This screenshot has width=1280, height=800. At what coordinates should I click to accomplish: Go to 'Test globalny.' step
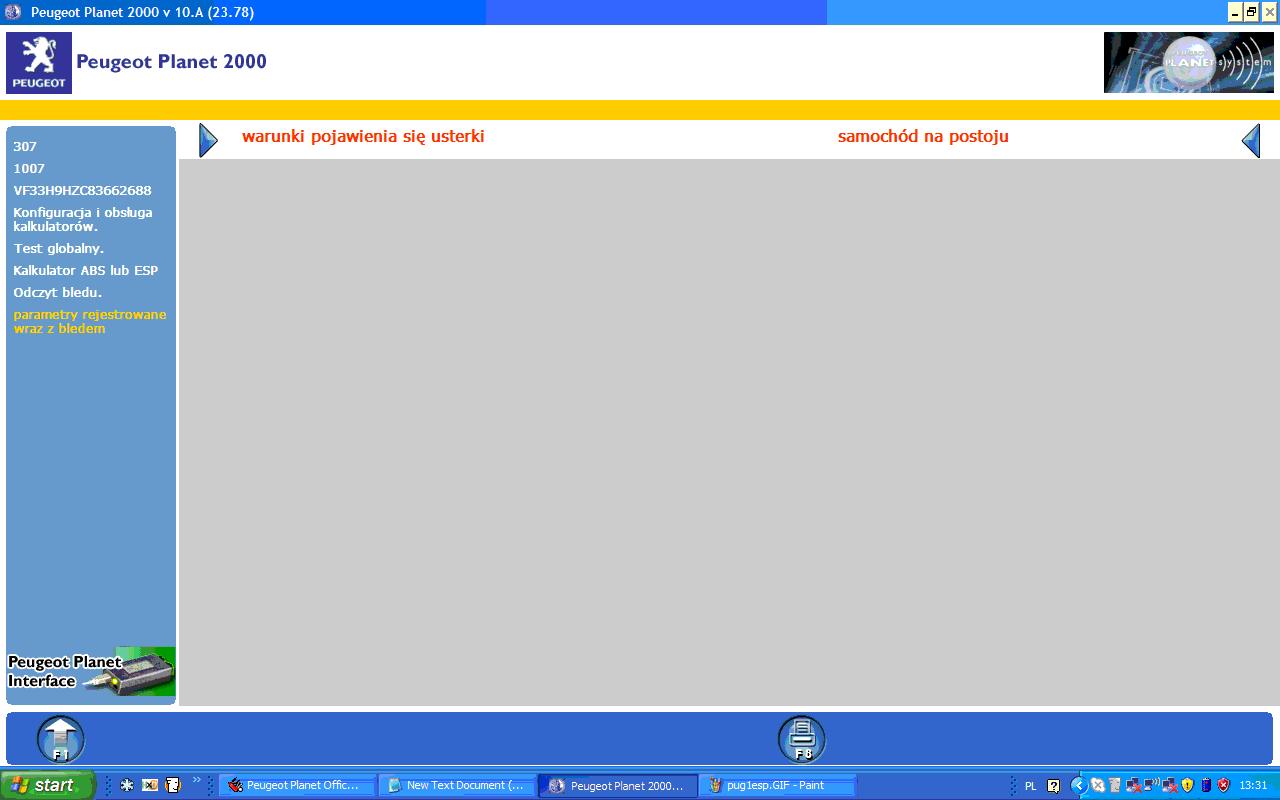pos(59,248)
